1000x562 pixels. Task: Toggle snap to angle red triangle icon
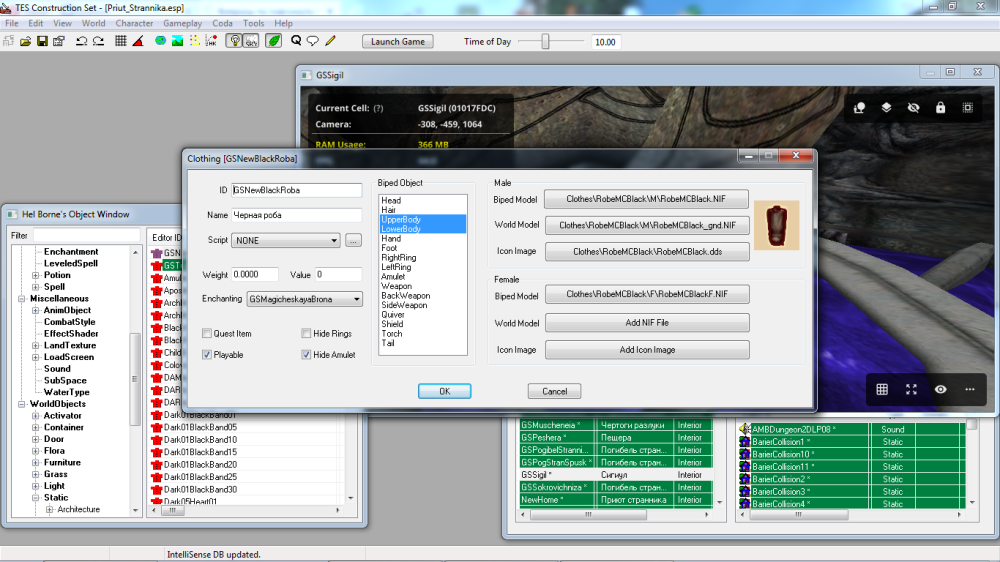138,41
